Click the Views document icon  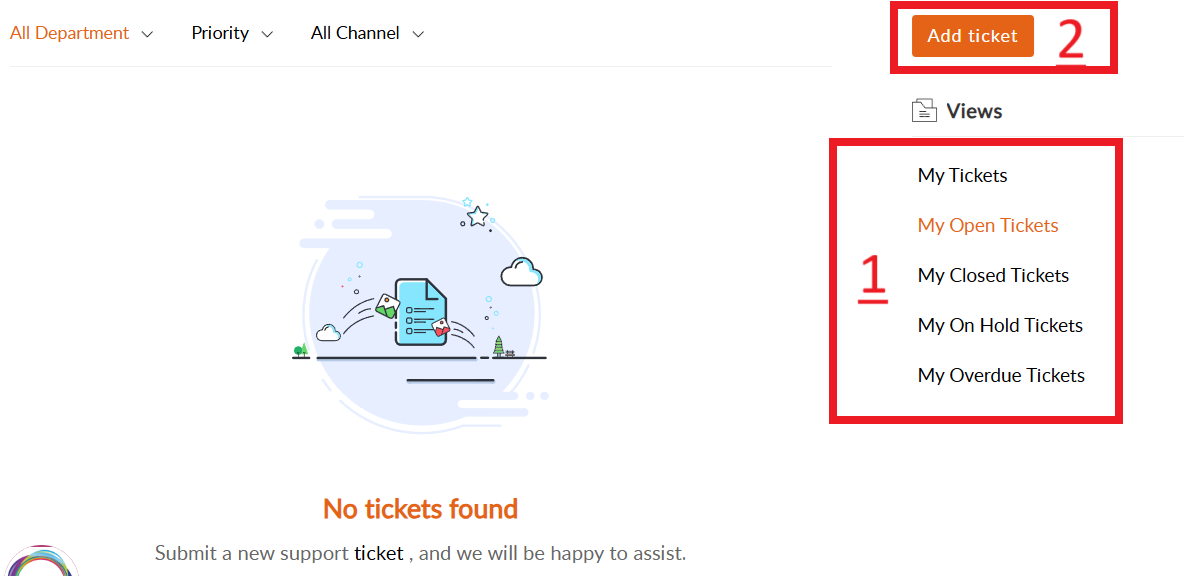[924, 111]
